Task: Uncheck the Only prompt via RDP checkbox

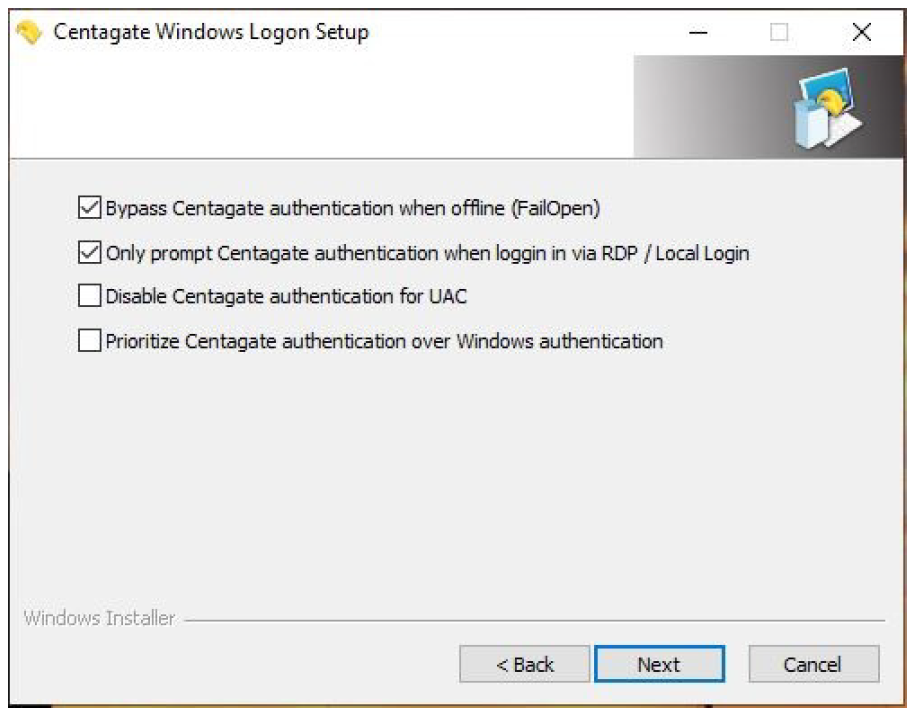Action: [89, 253]
